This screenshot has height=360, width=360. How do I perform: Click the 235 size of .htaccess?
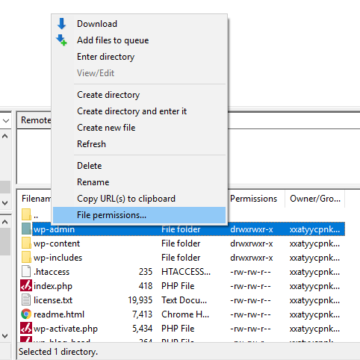click(x=146, y=272)
